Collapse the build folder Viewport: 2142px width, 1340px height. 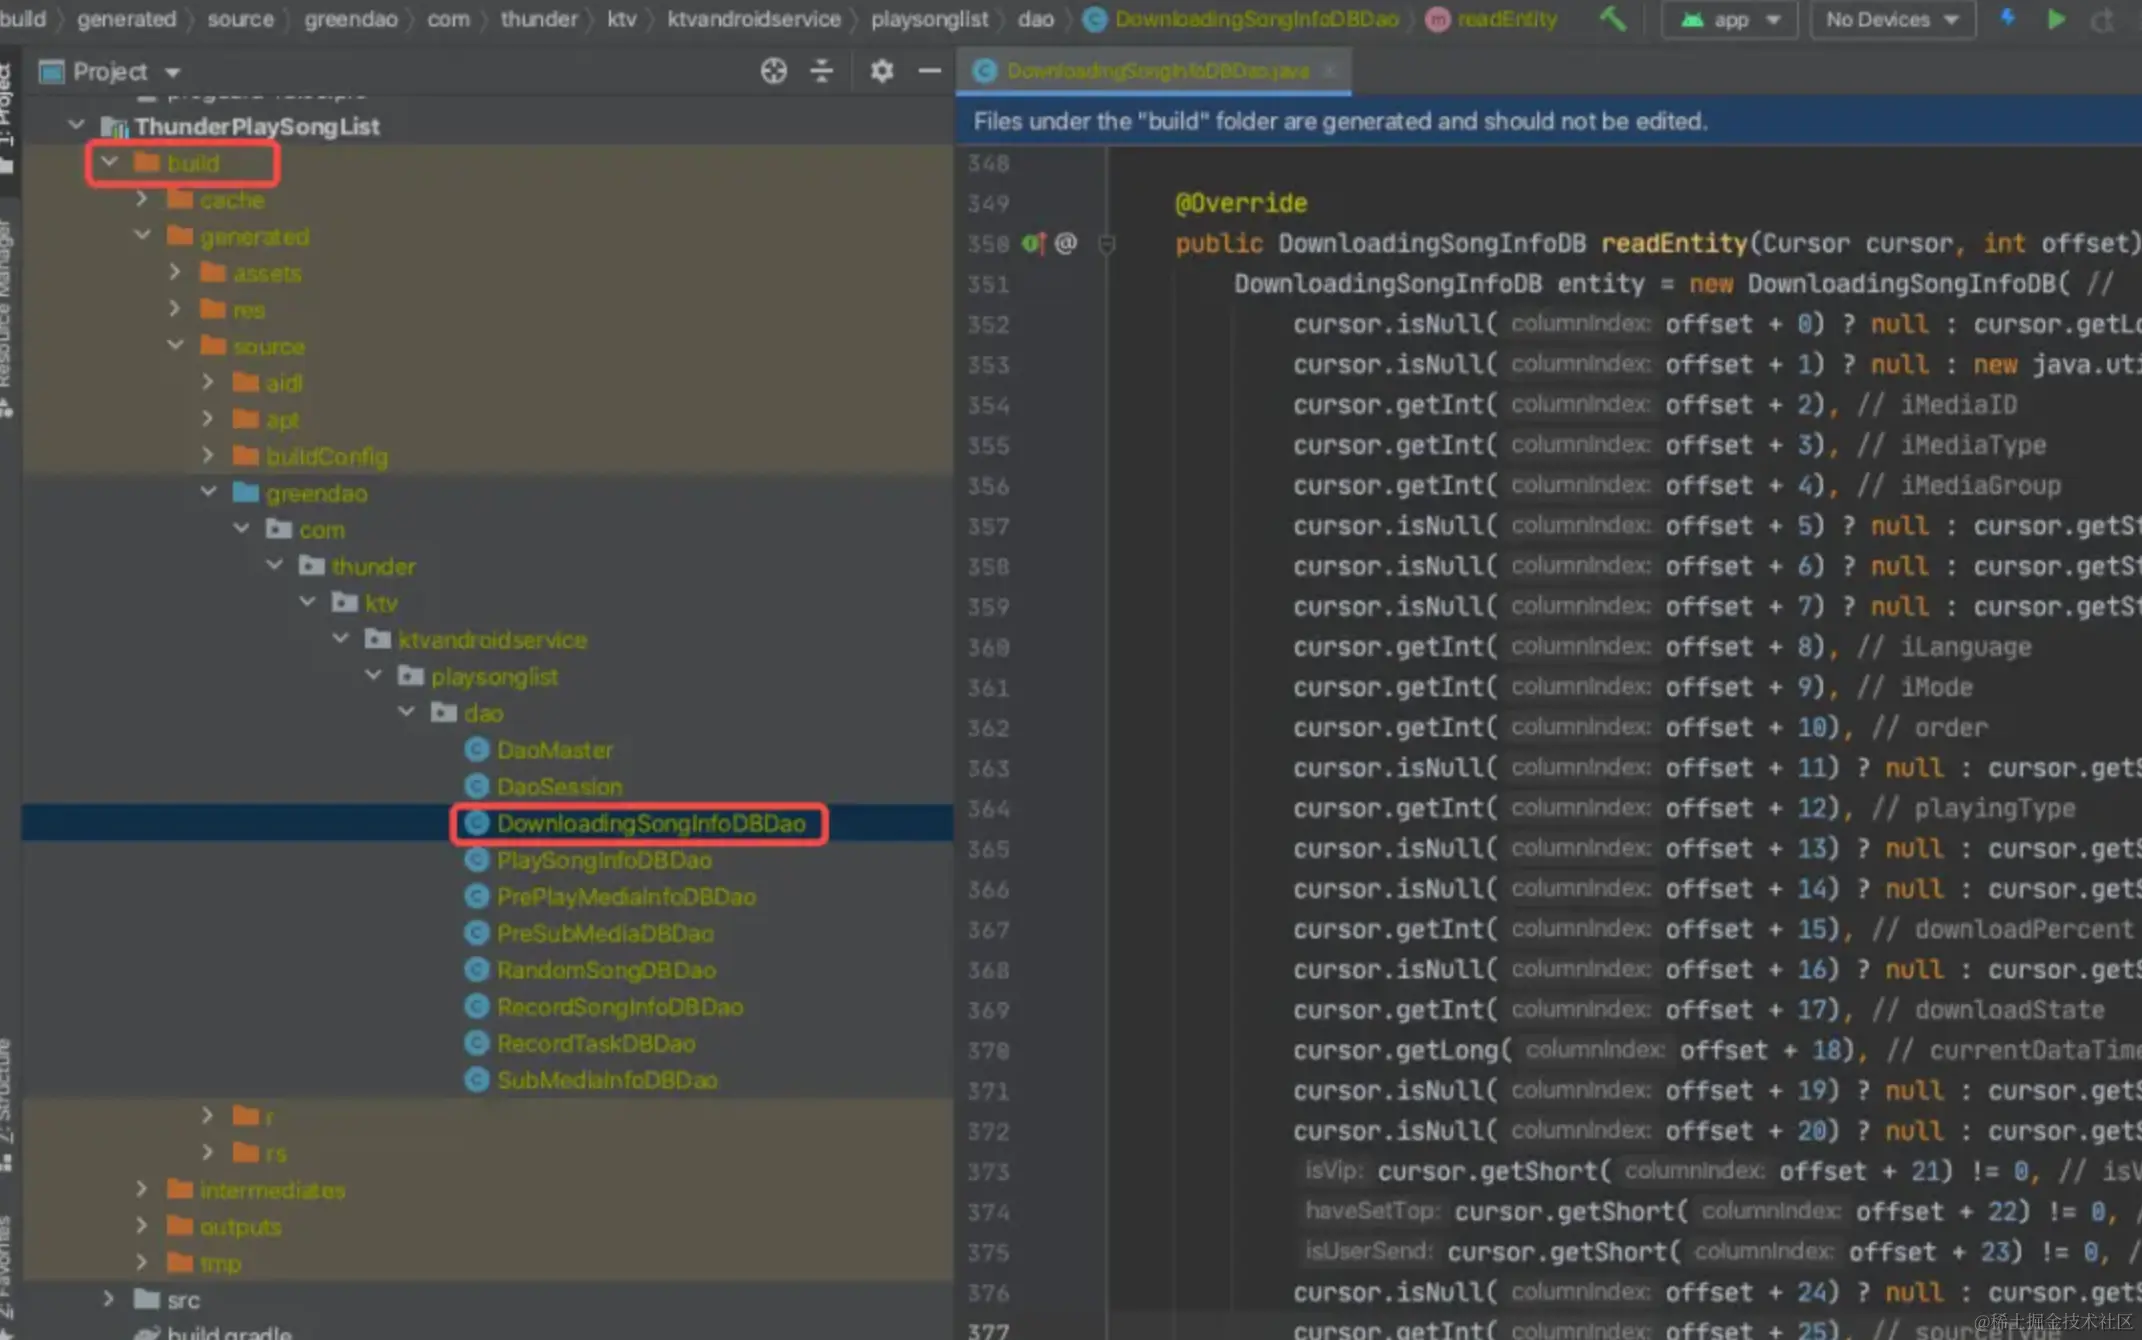109,162
